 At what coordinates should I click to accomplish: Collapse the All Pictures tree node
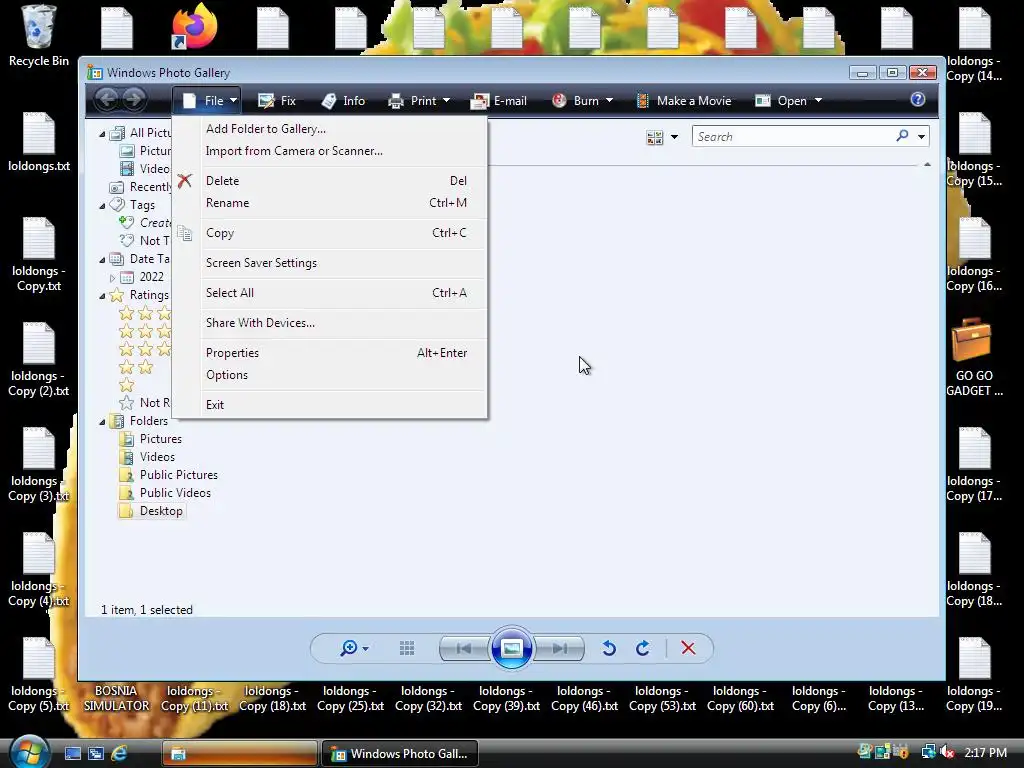pyautogui.click(x=103, y=134)
